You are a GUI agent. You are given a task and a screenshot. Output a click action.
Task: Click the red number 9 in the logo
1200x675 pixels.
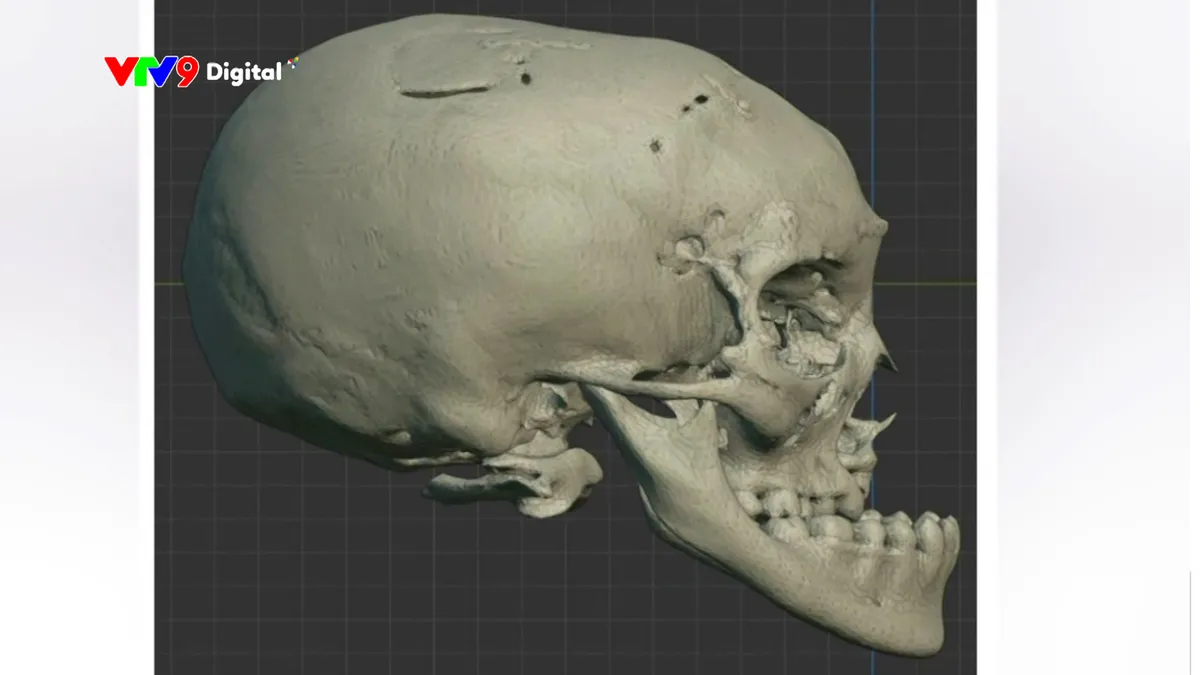(187, 72)
